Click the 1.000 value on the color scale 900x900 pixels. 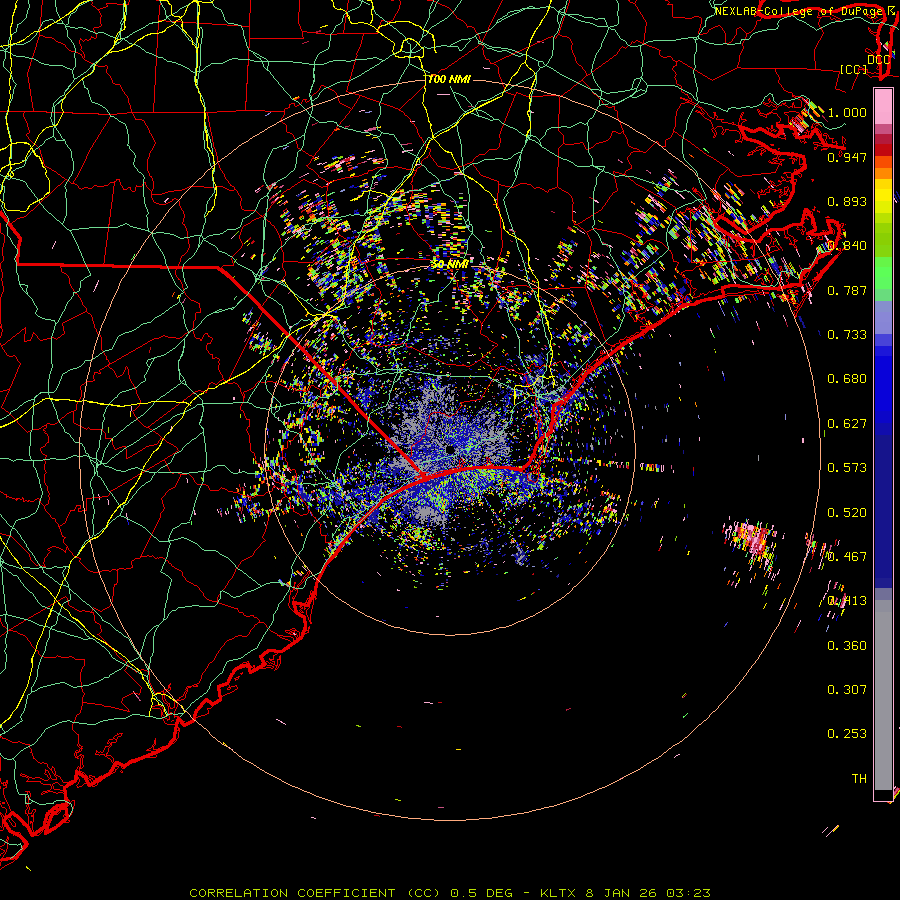(847, 112)
